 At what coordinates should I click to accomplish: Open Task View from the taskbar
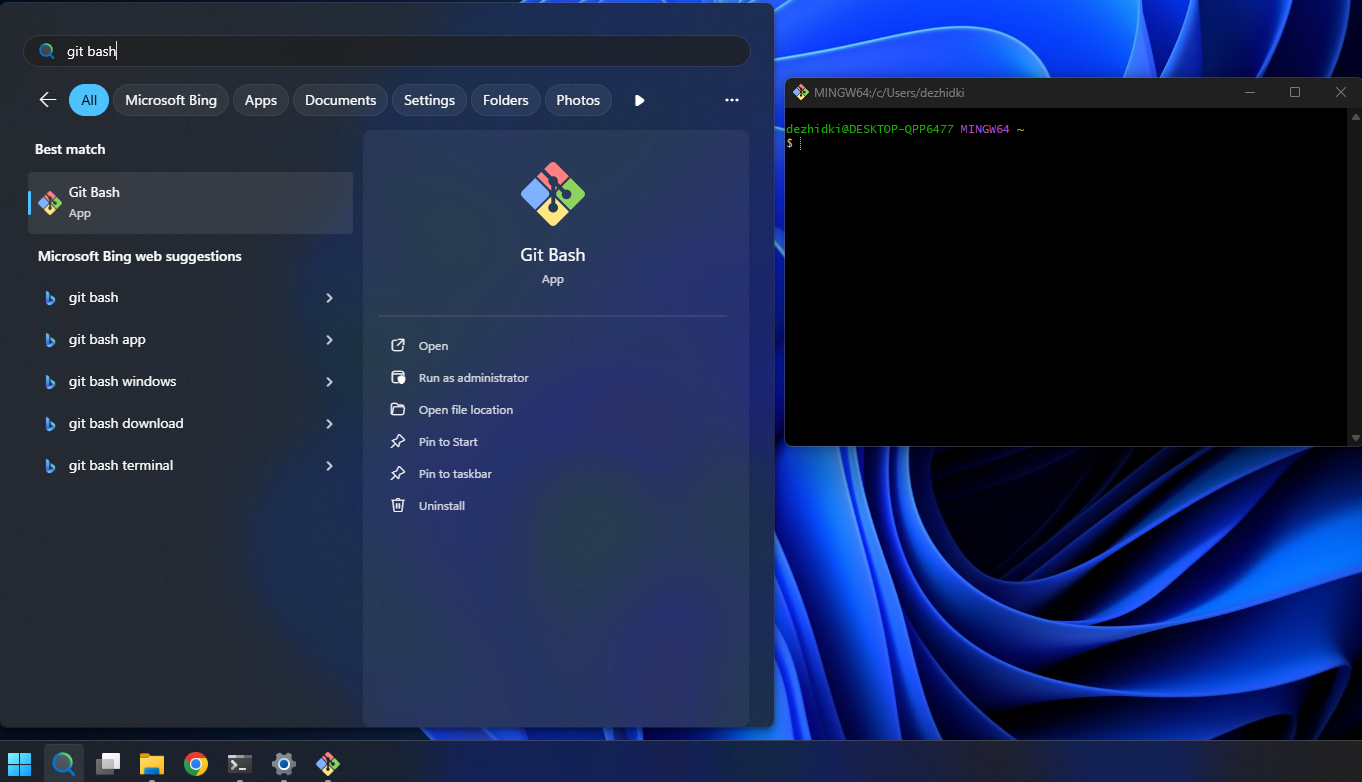tap(108, 764)
